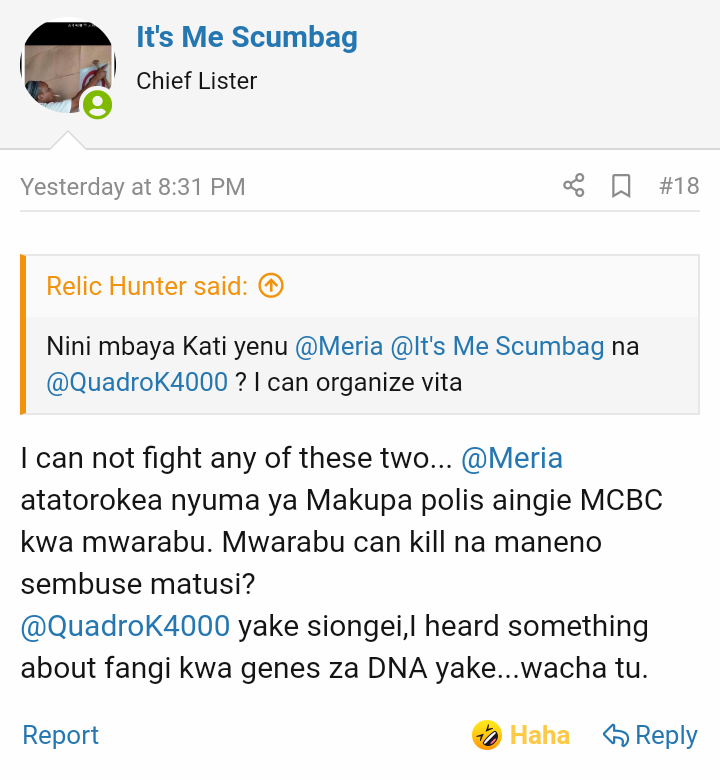Click the Reply text button

pyautogui.click(x=666, y=736)
